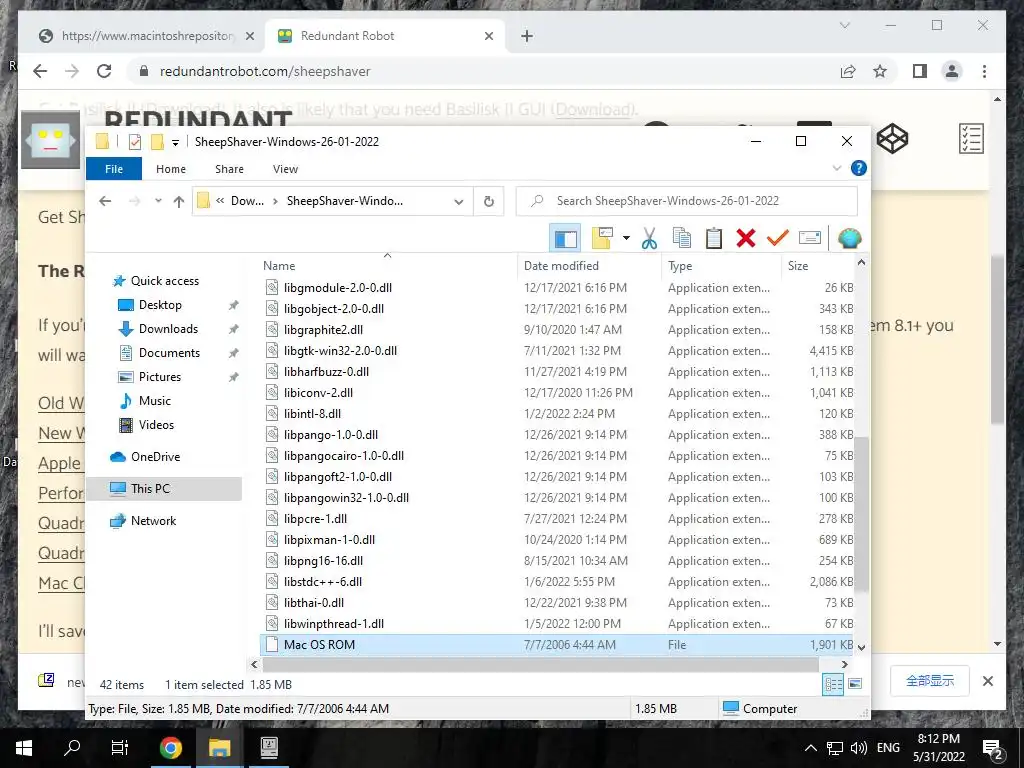The image size is (1024, 768).
Task: Open Chrome tab search chevron
Action: pos(844,25)
